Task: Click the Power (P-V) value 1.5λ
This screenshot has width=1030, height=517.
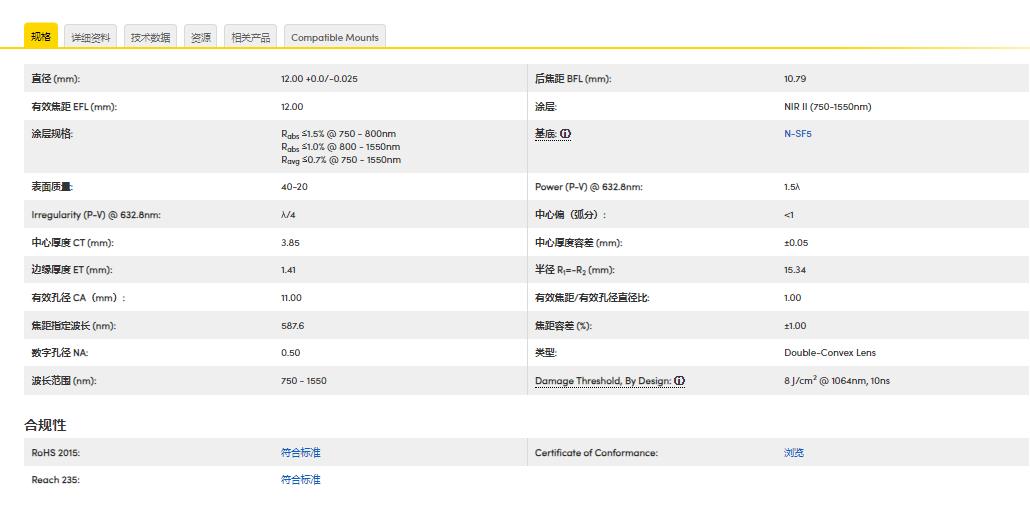Action: point(792,187)
